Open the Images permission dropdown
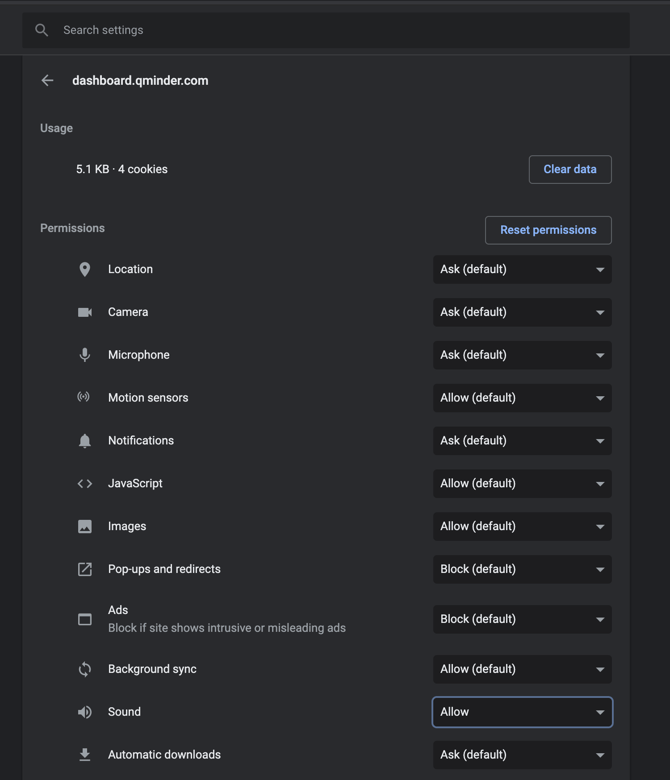The height and width of the screenshot is (780, 670). tap(522, 526)
